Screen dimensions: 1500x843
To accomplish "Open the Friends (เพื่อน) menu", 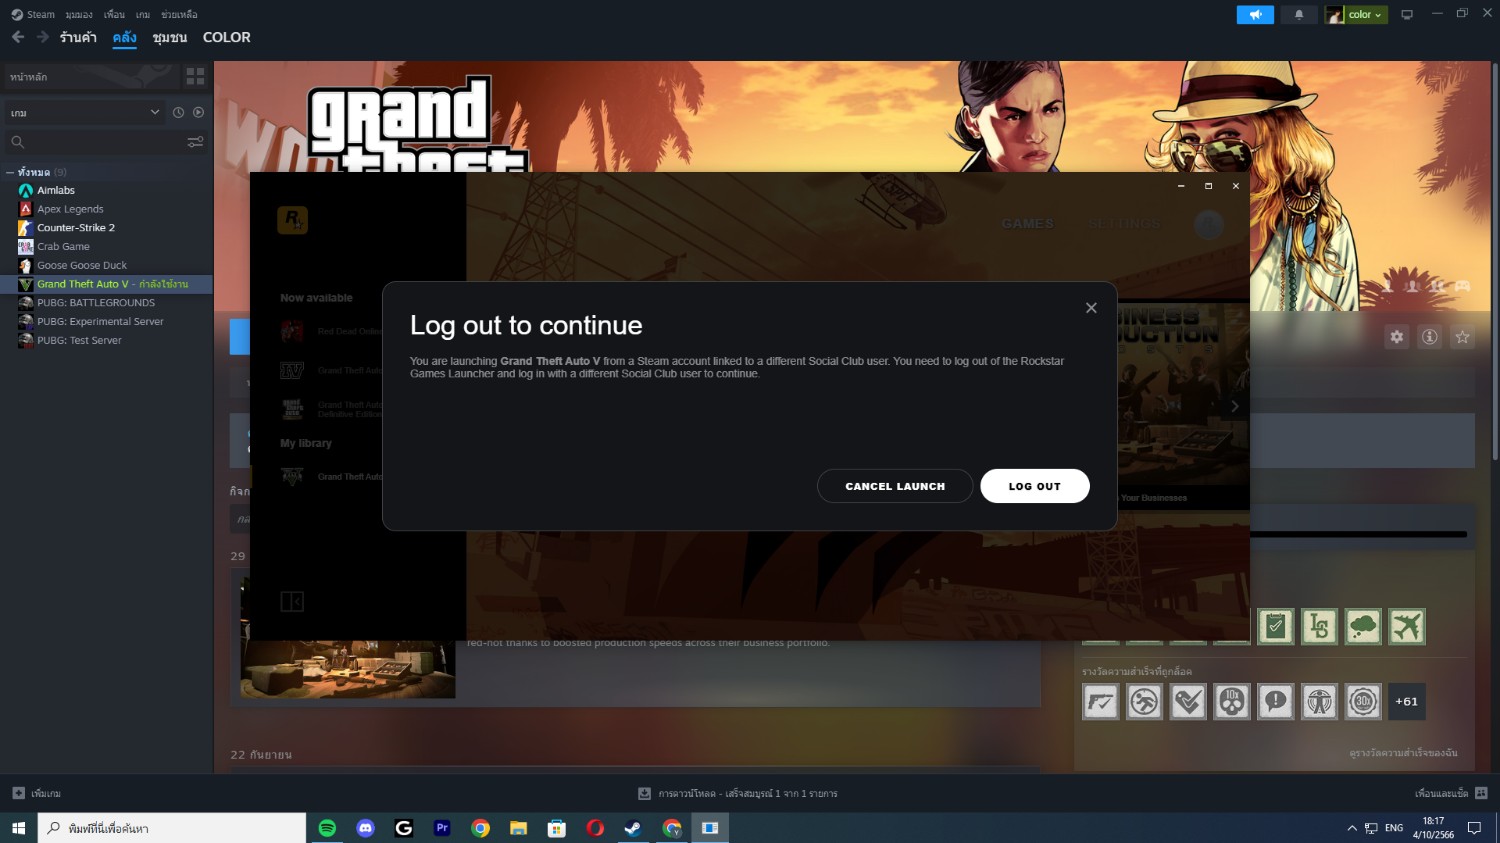I will (x=115, y=14).
